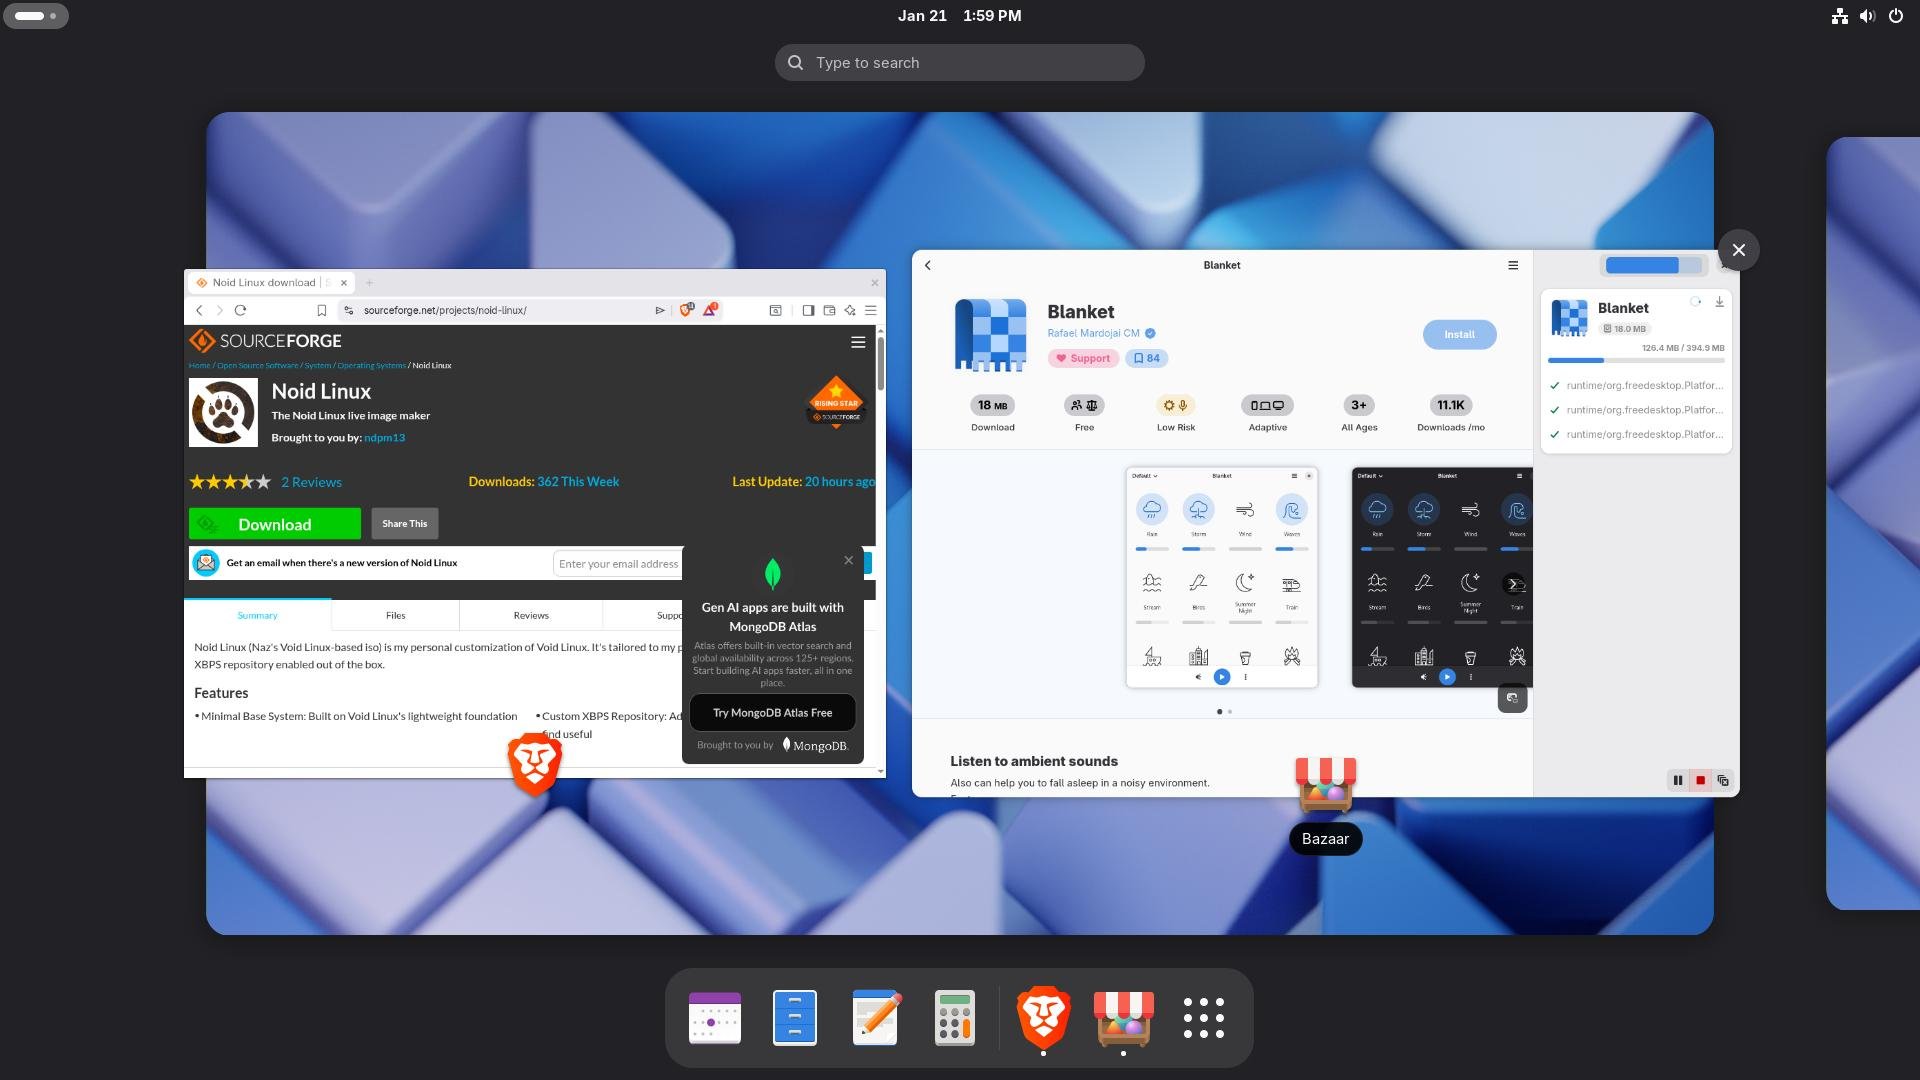The height and width of the screenshot is (1080, 1920).
Task: Open Files from the dock
Action: (795, 1018)
